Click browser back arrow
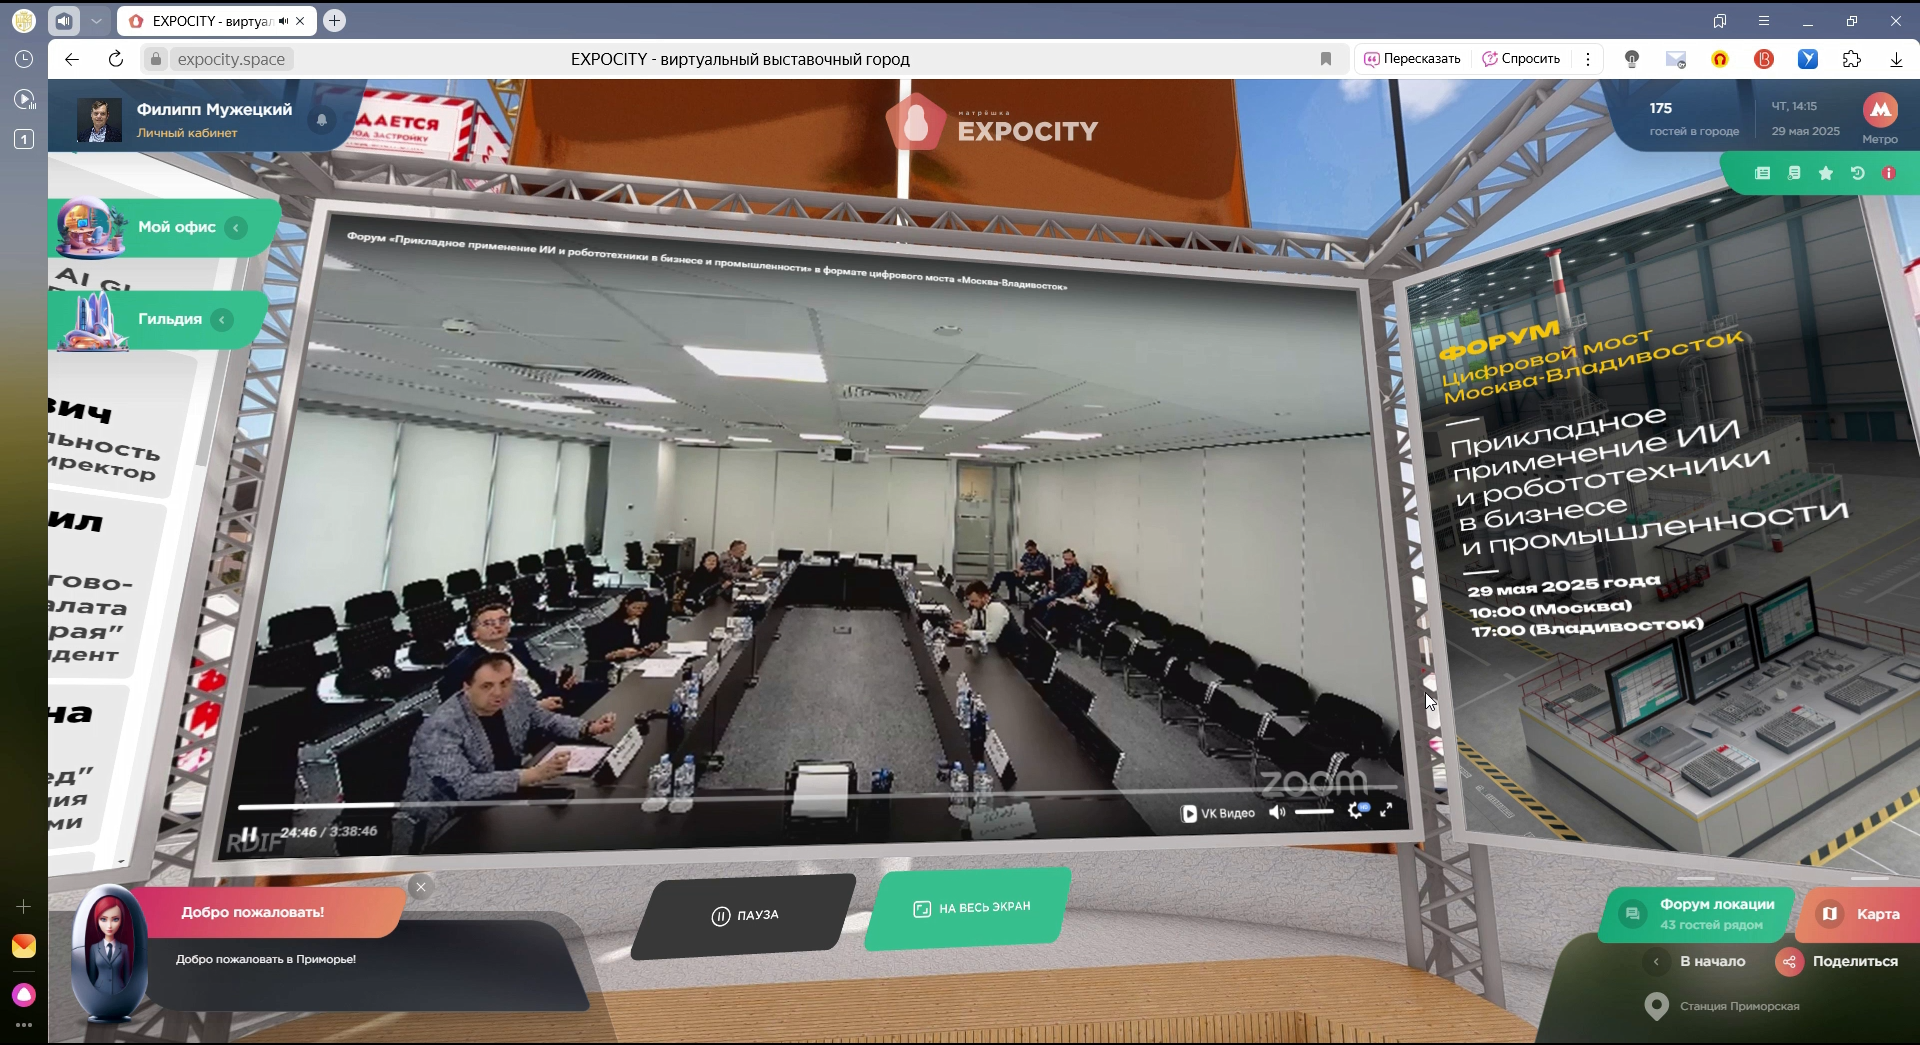 (x=72, y=59)
